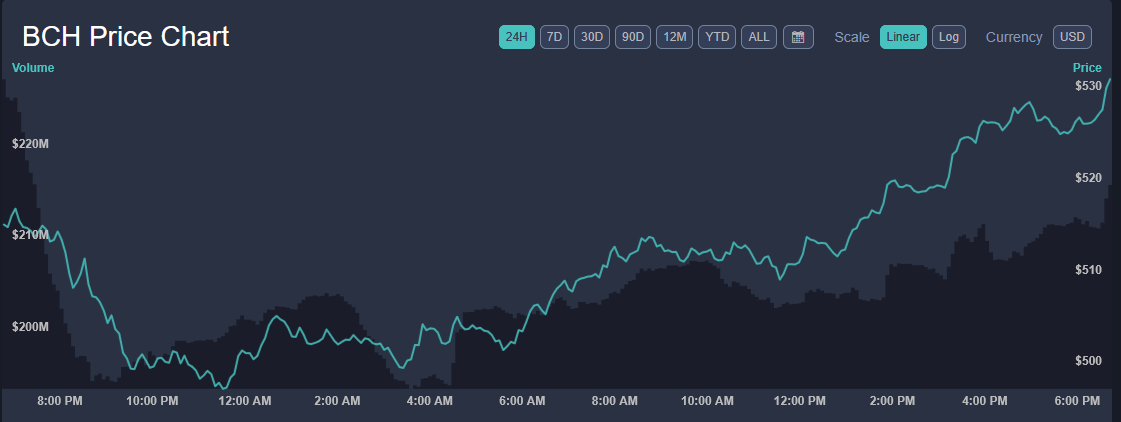
Task: Click the BCH Price Chart title
Action: click(x=126, y=36)
